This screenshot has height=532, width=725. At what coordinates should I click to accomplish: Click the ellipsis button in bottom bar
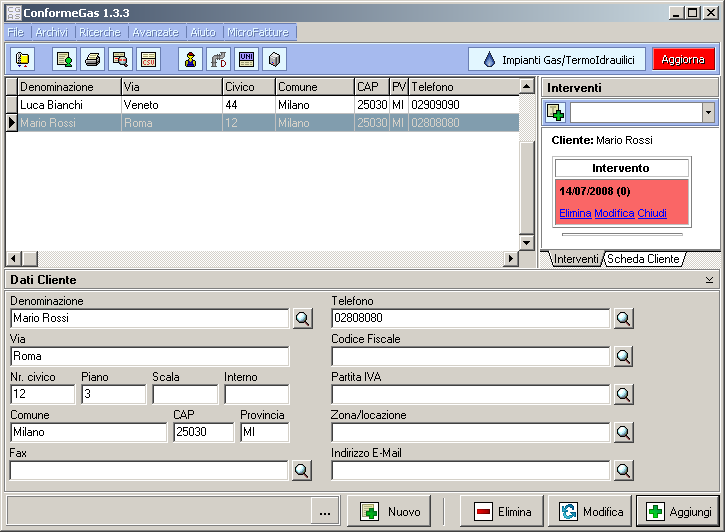[x=325, y=512]
